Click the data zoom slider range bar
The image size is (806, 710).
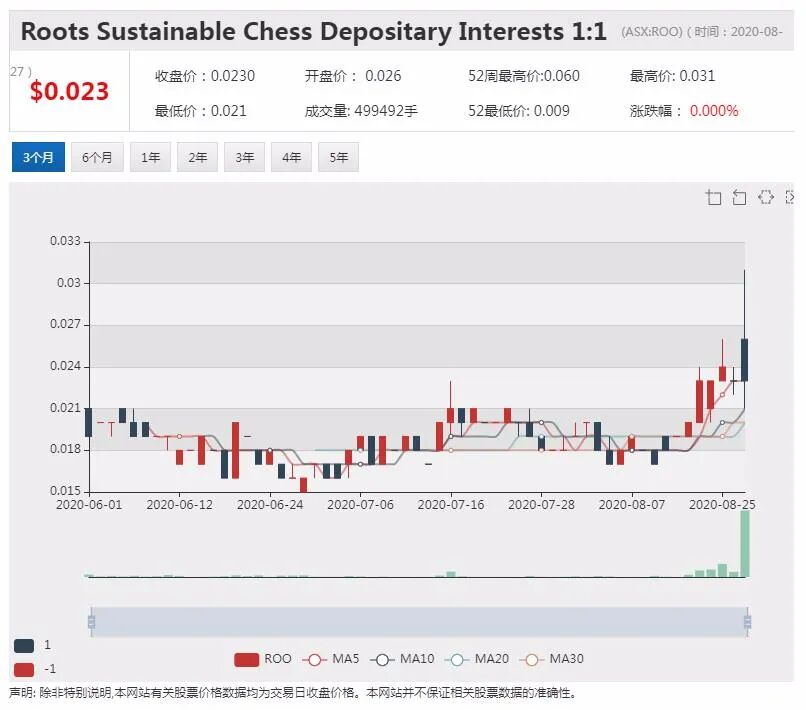(419, 622)
